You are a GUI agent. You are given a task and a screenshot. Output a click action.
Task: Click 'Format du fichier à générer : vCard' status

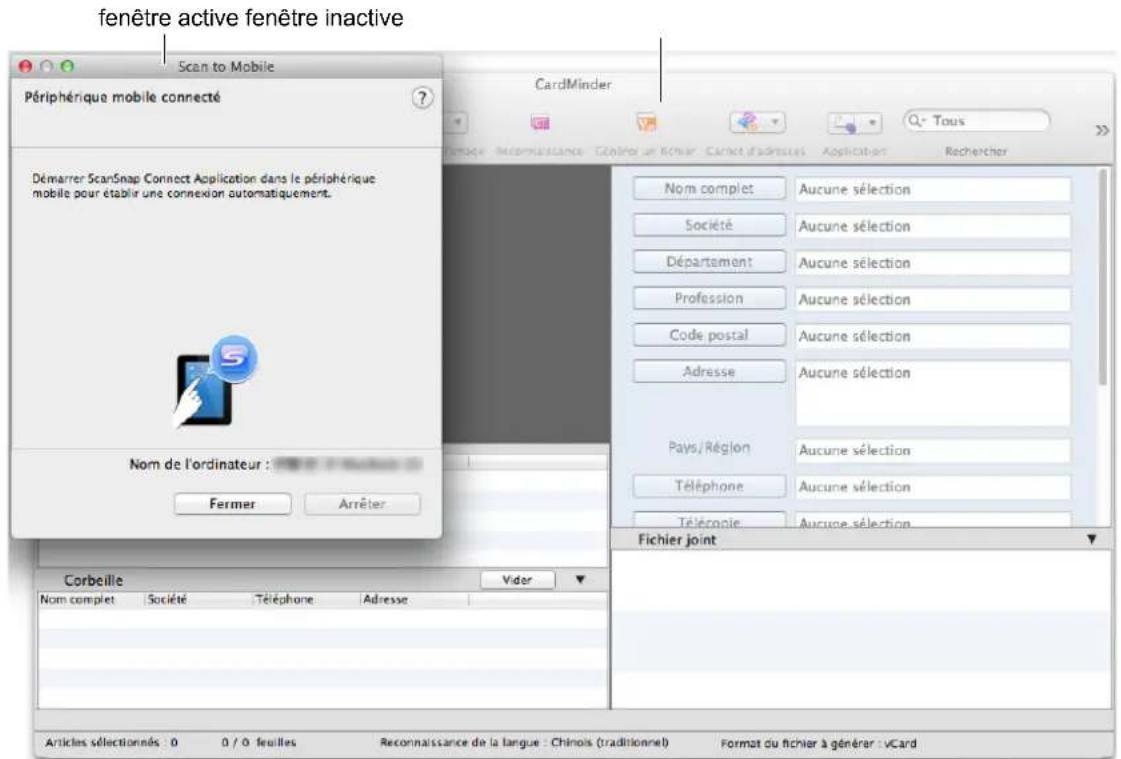pyautogui.click(x=818, y=743)
